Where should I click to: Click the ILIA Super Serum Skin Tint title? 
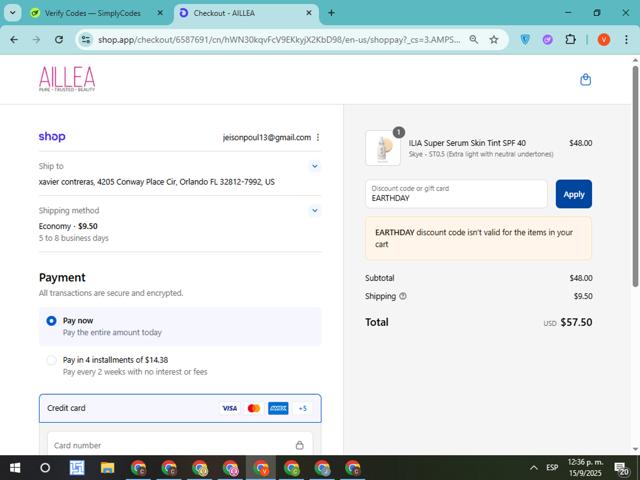tap(467, 143)
